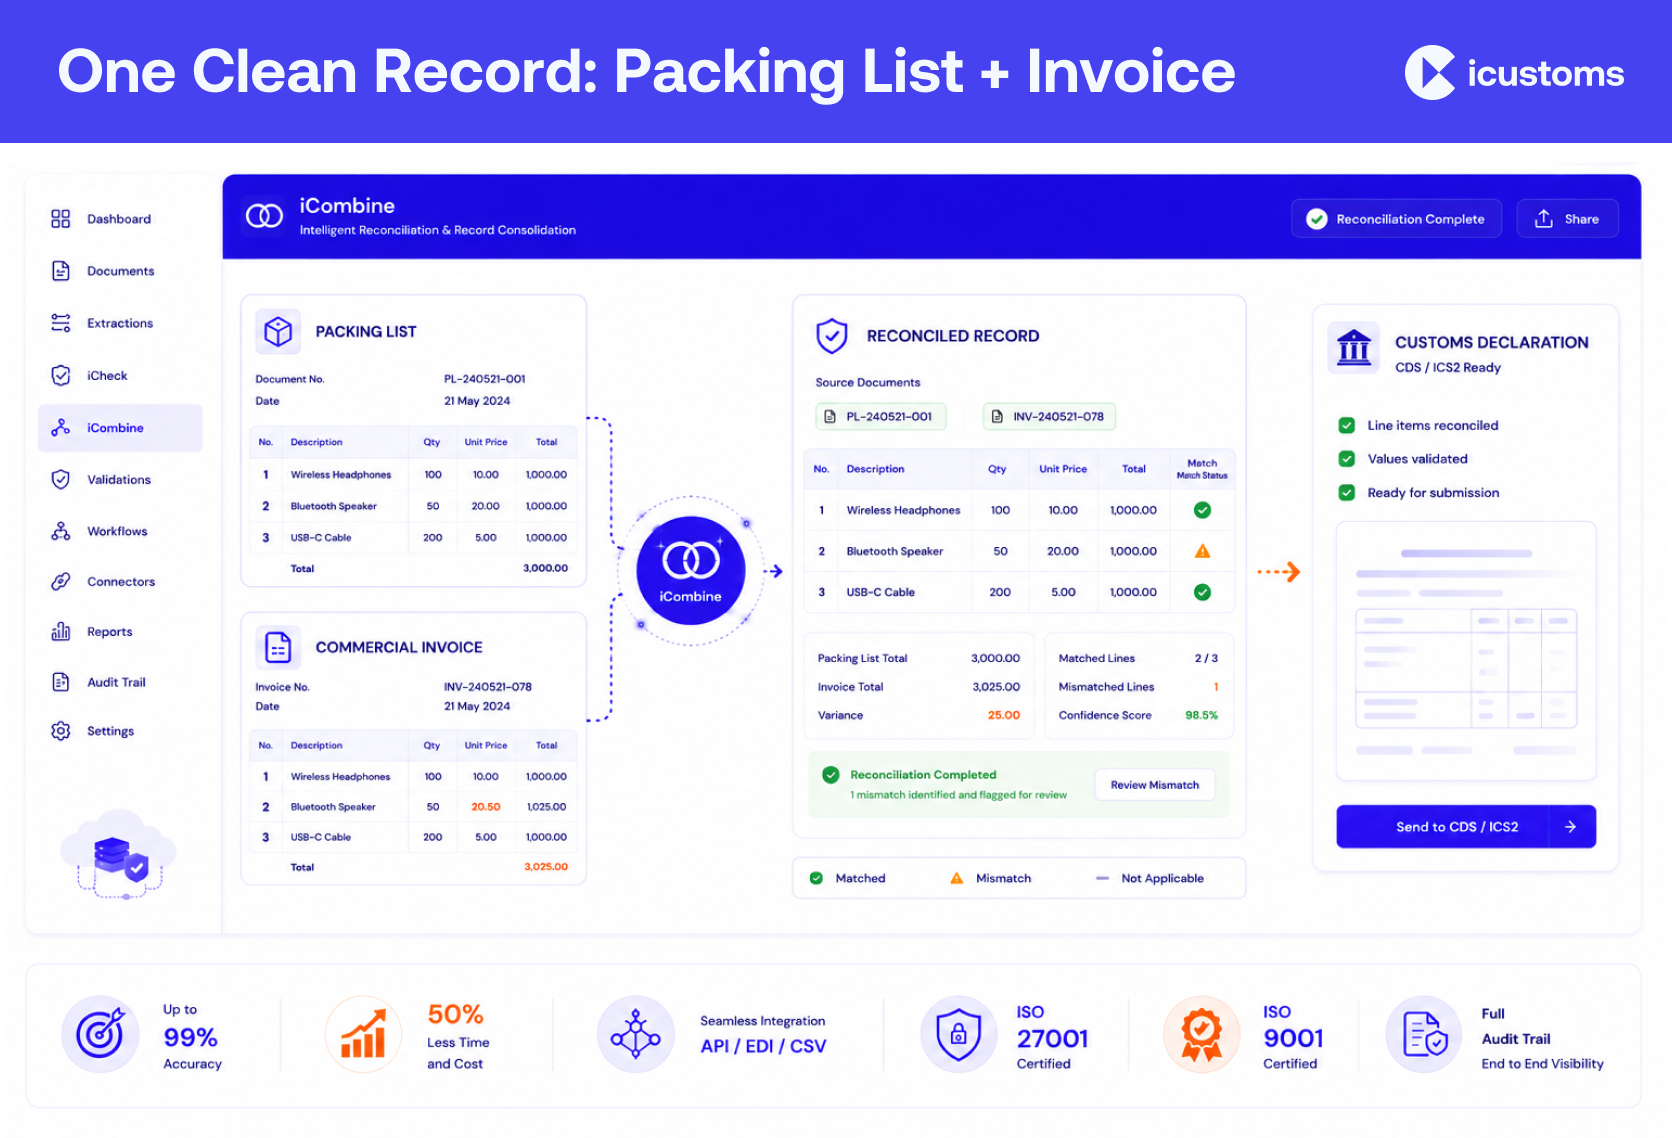The image size is (1672, 1138).
Task: Click the 20.50 unit price in Commercial Invoice
Action: click(x=486, y=807)
